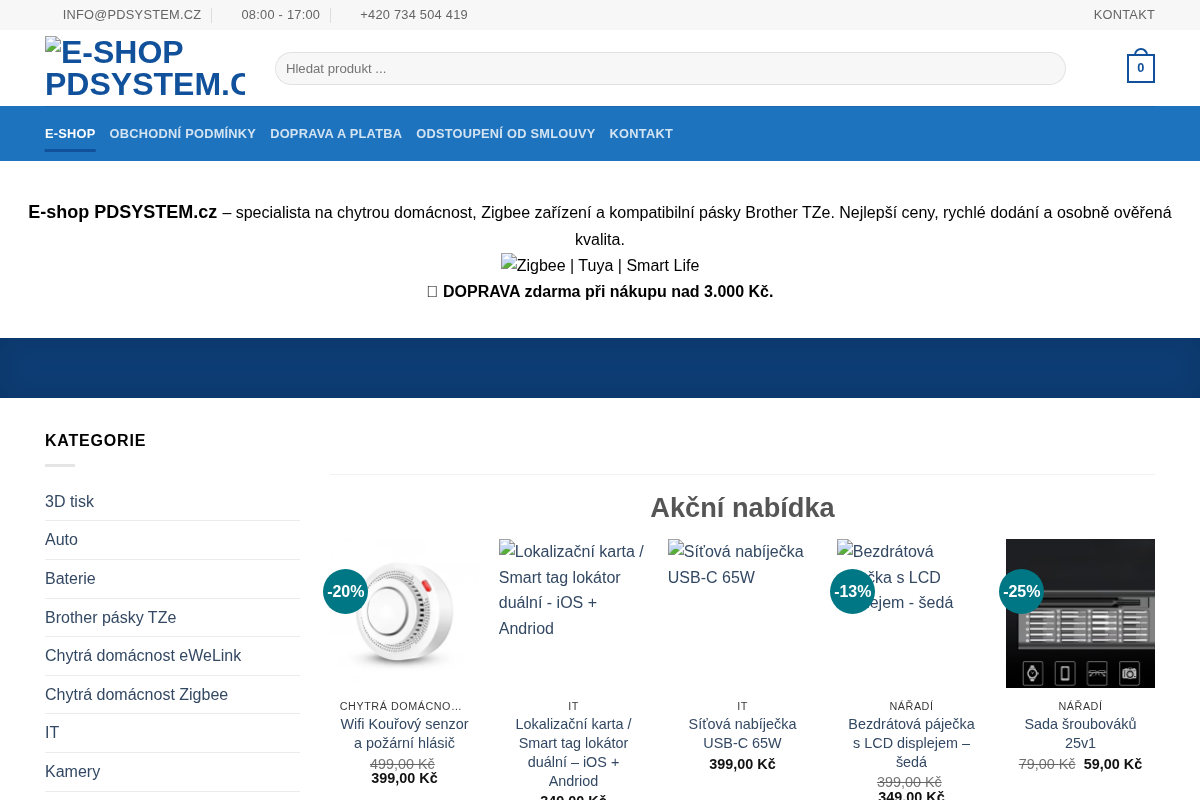
Task: Click the -20% sale badge
Action: tap(345, 591)
